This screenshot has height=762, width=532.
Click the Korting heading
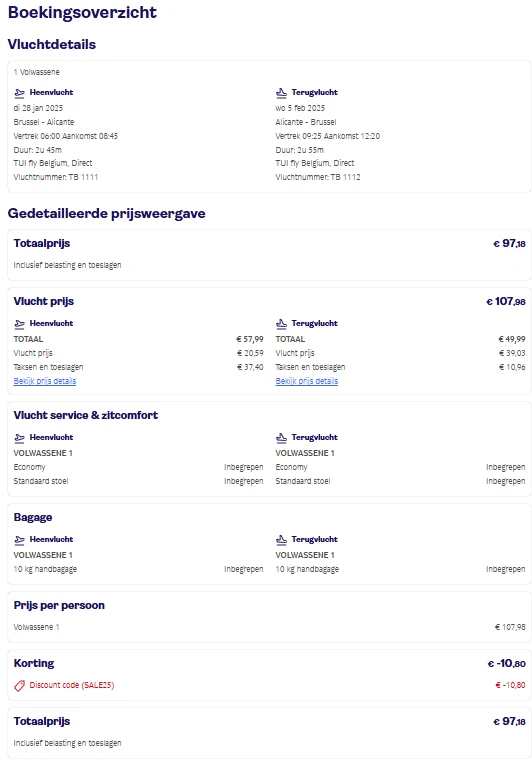point(34,663)
